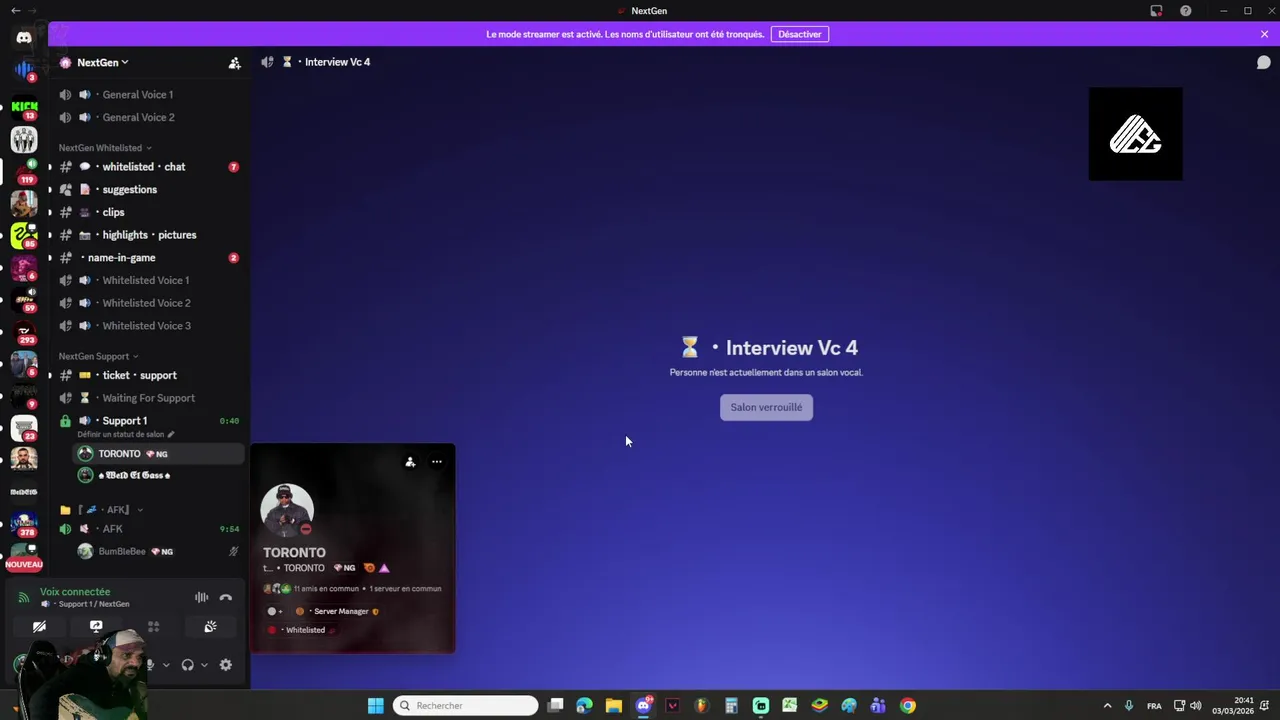Image resolution: width=1280 pixels, height=720 pixels.
Task: Select BumBleBee user in AFK channel
Action: tap(158, 551)
